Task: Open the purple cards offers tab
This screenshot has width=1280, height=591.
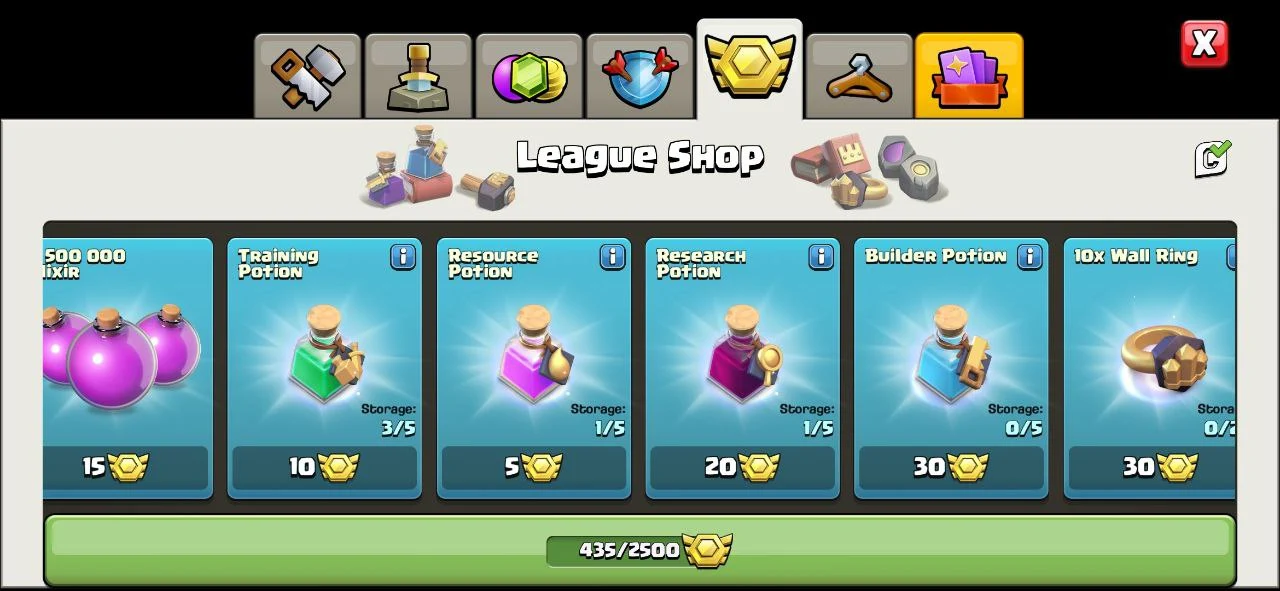Action: point(969,76)
